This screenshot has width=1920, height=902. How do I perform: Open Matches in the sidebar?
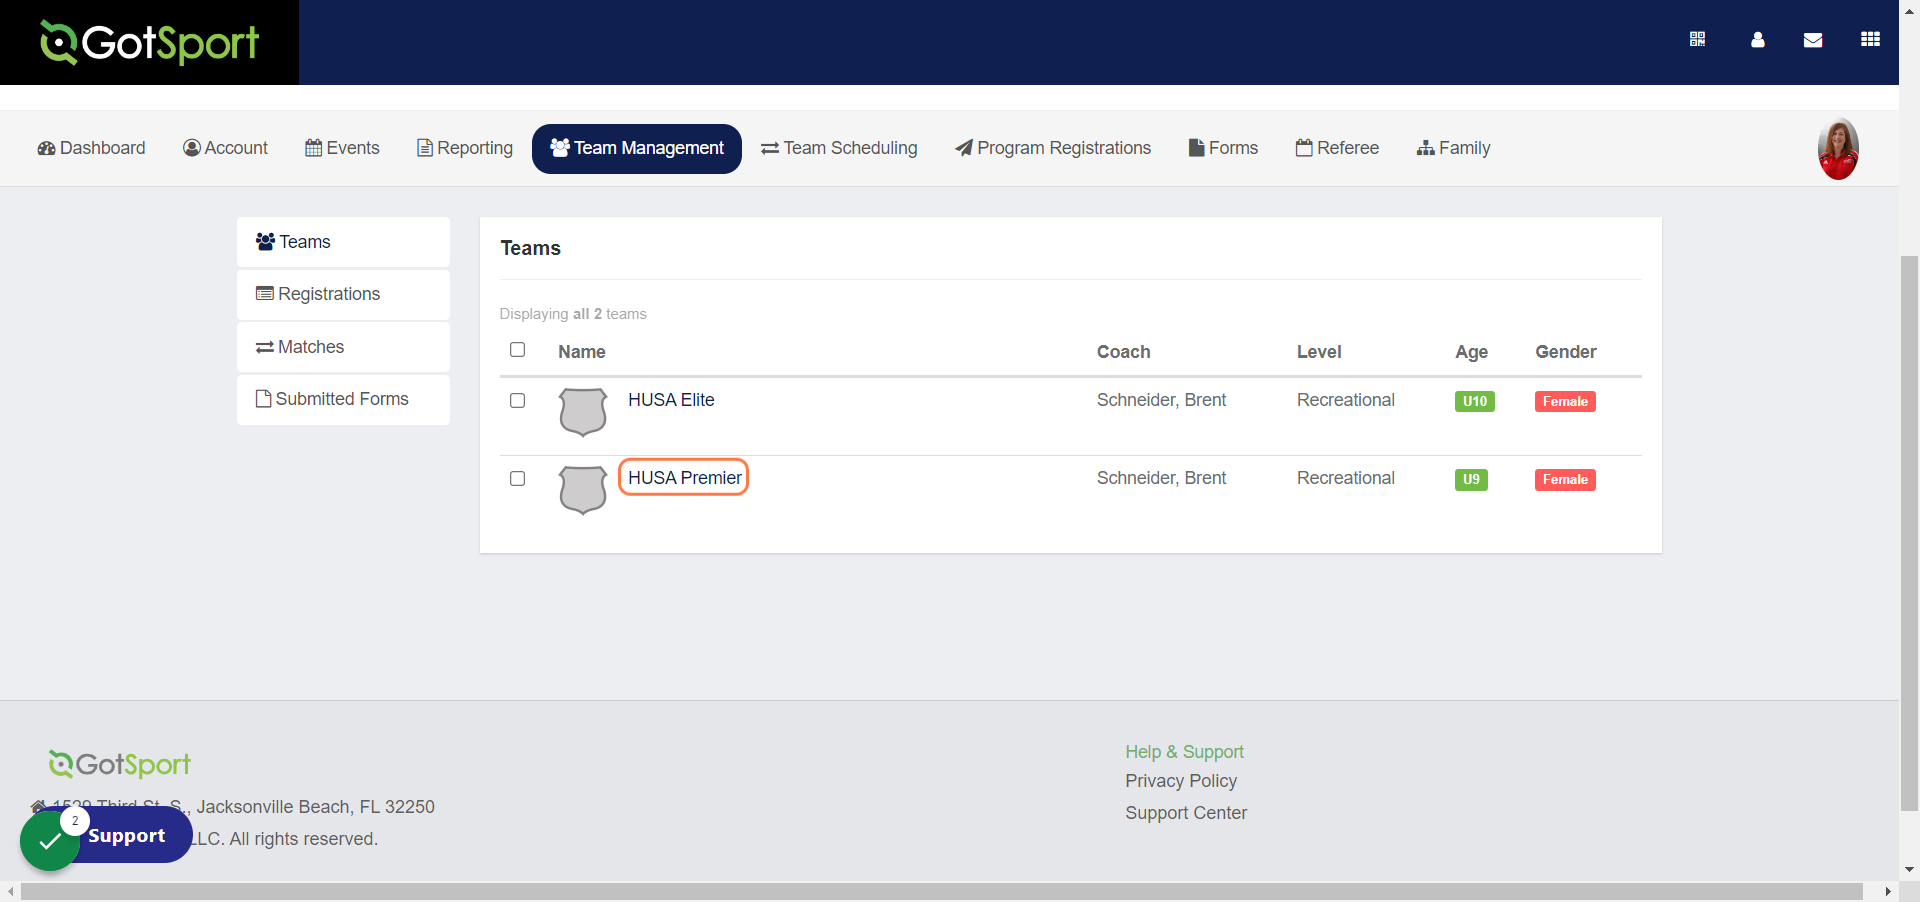point(343,347)
